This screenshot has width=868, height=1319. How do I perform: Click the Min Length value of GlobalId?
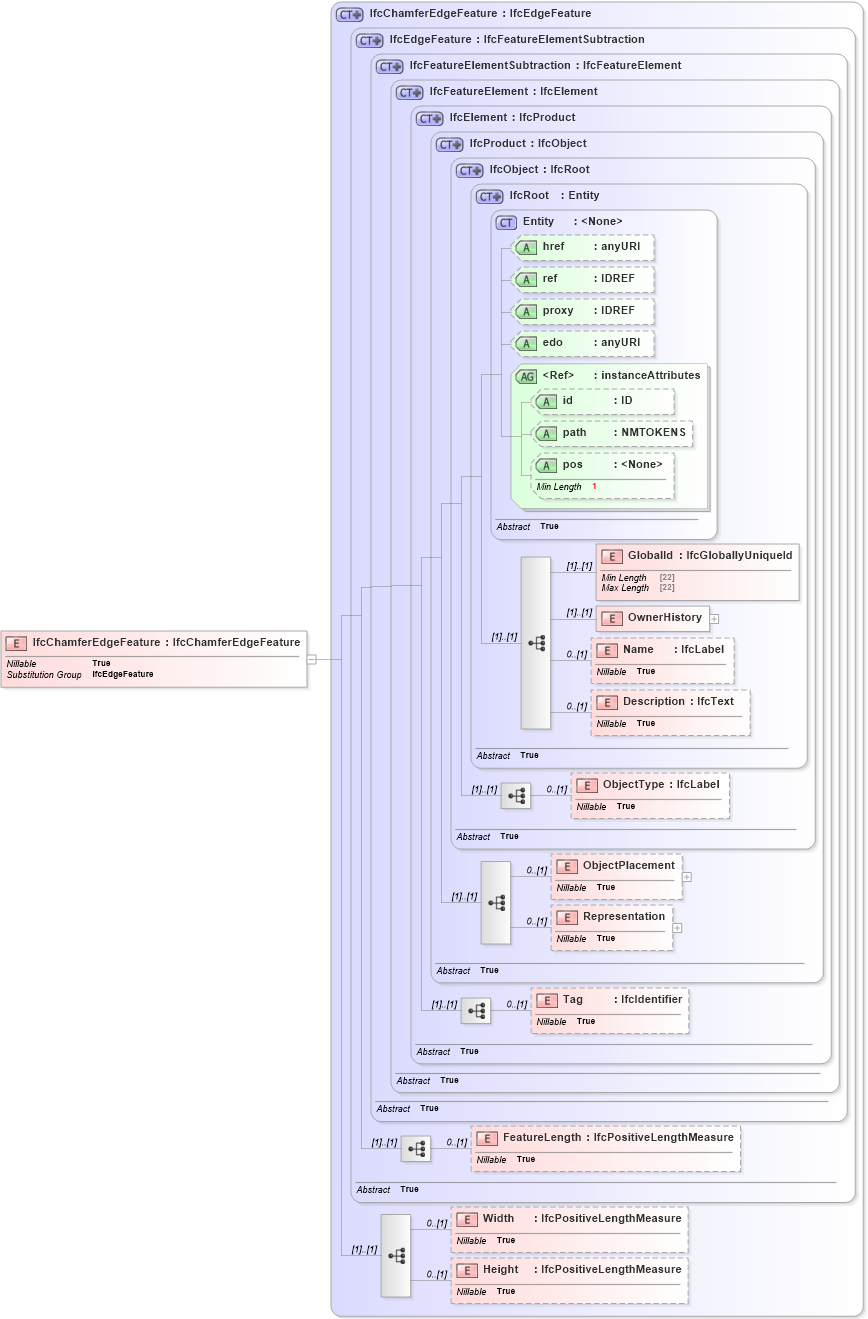point(665,578)
